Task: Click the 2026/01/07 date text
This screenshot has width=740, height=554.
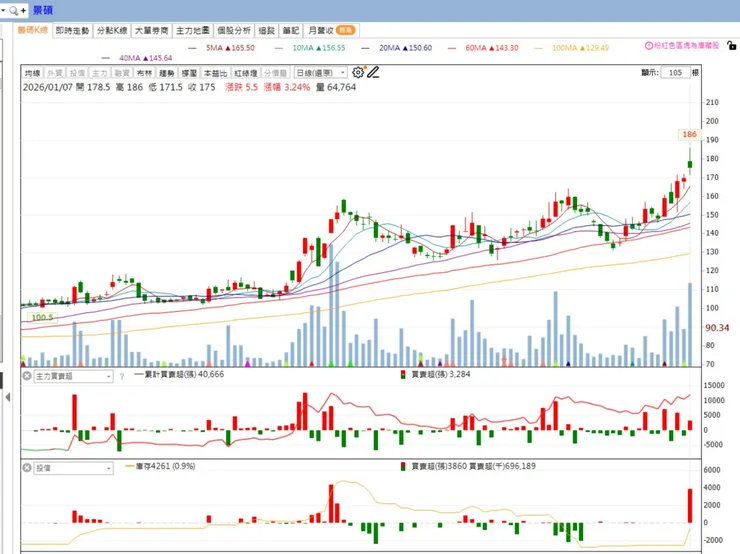Action: coord(48,87)
